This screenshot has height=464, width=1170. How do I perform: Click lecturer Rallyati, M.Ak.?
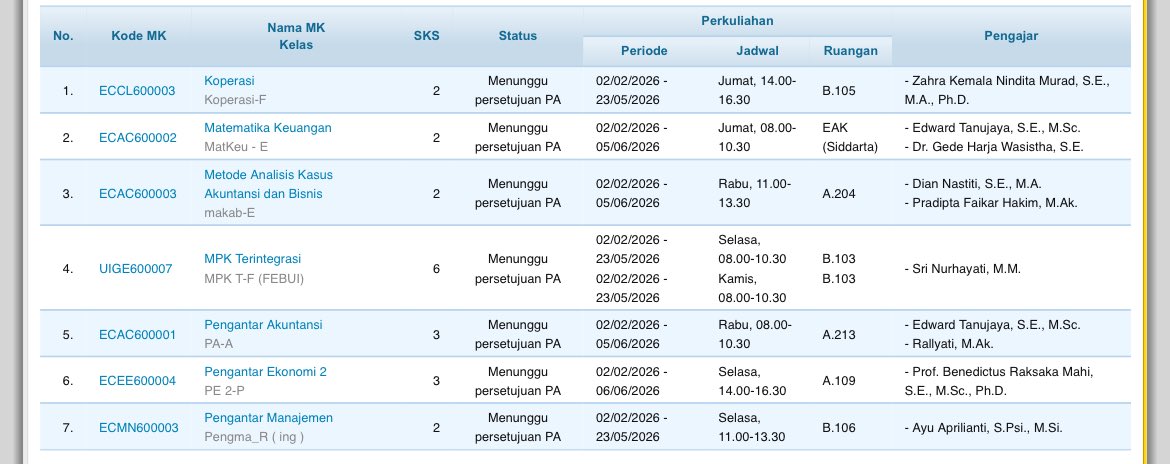pyautogui.click(x=949, y=345)
